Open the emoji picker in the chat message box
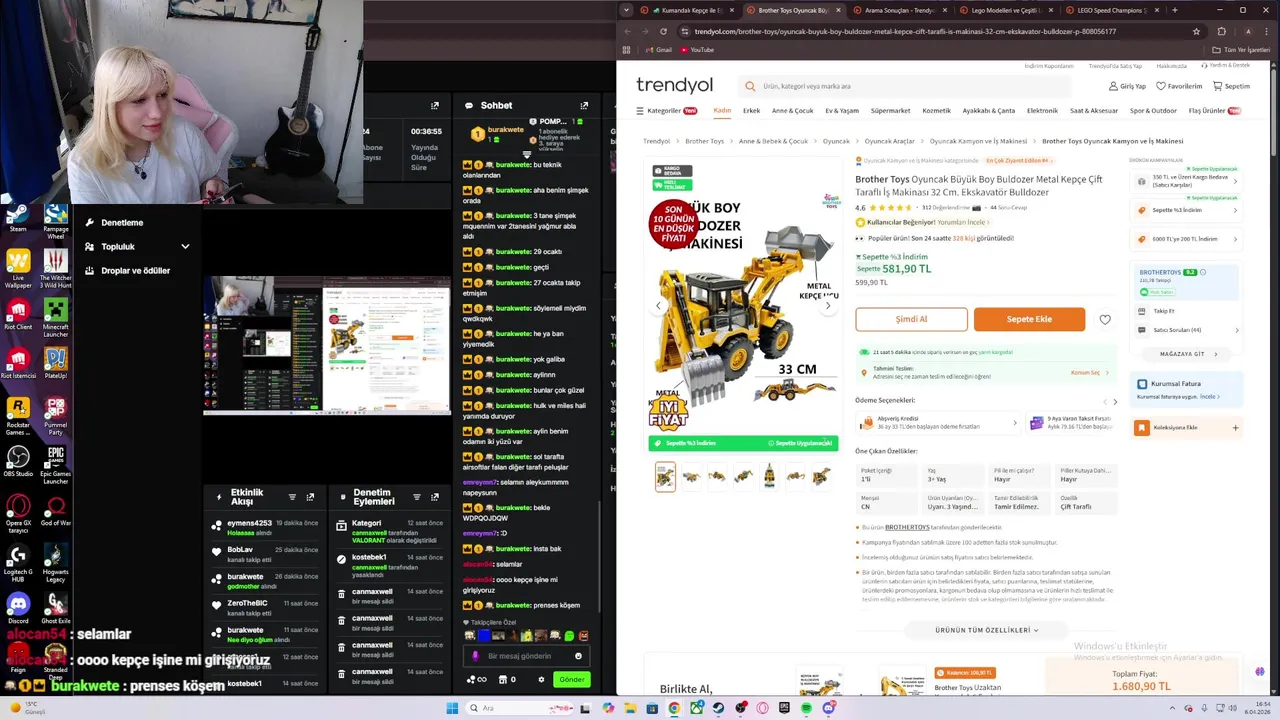1280x720 pixels. click(x=578, y=656)
